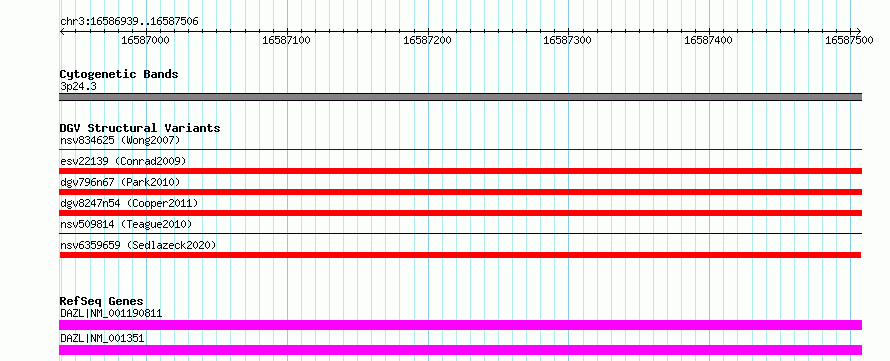
Task: Click the DGV Structural Variants track title
Action: point(140,128)
